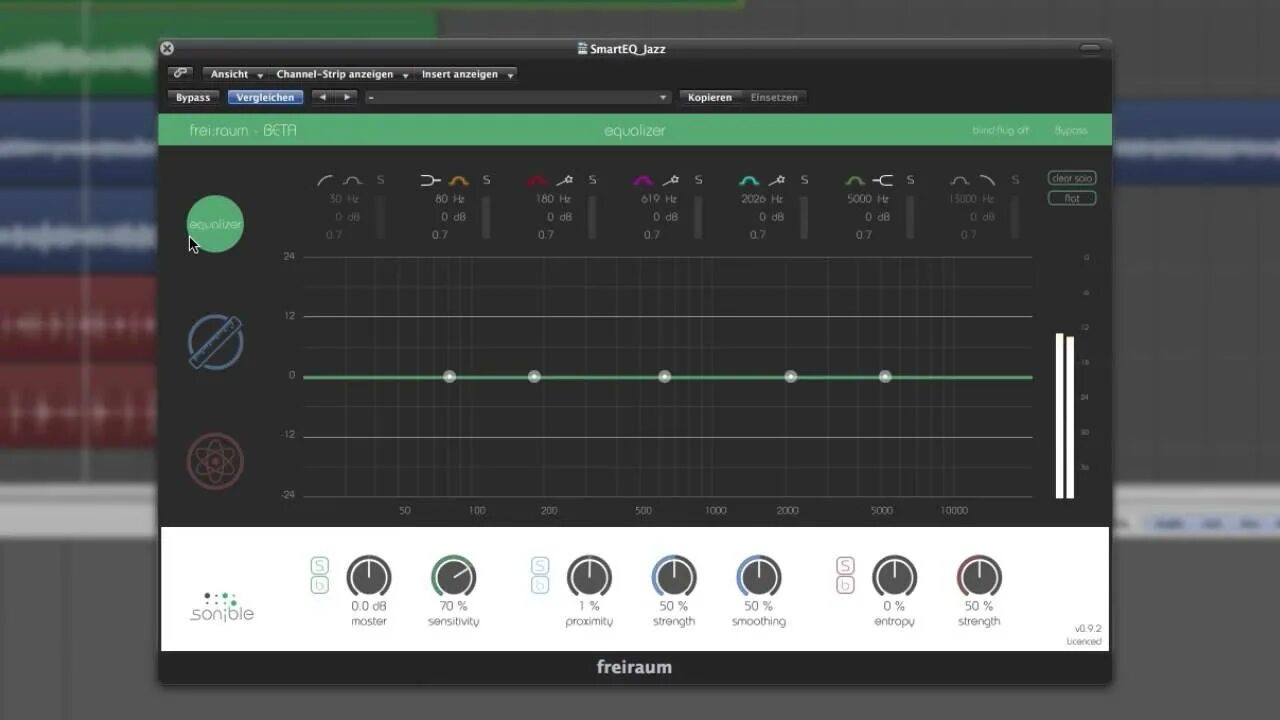Solo the 619 Hz band with its S button
The image size is (1280, 720).
tap(698, 180)
